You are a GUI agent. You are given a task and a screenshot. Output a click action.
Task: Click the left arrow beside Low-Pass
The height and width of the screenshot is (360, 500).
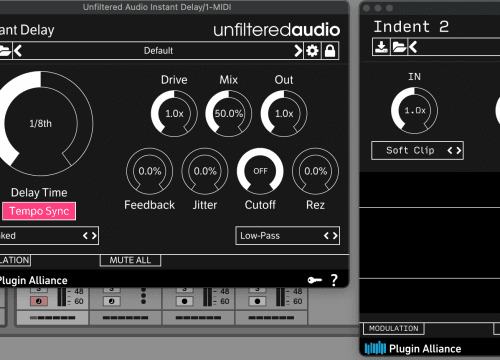326,236
